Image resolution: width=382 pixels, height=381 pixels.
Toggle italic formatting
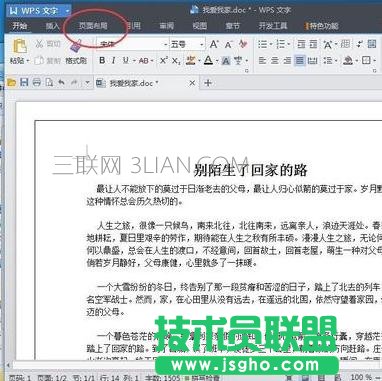tap(114, 60)
